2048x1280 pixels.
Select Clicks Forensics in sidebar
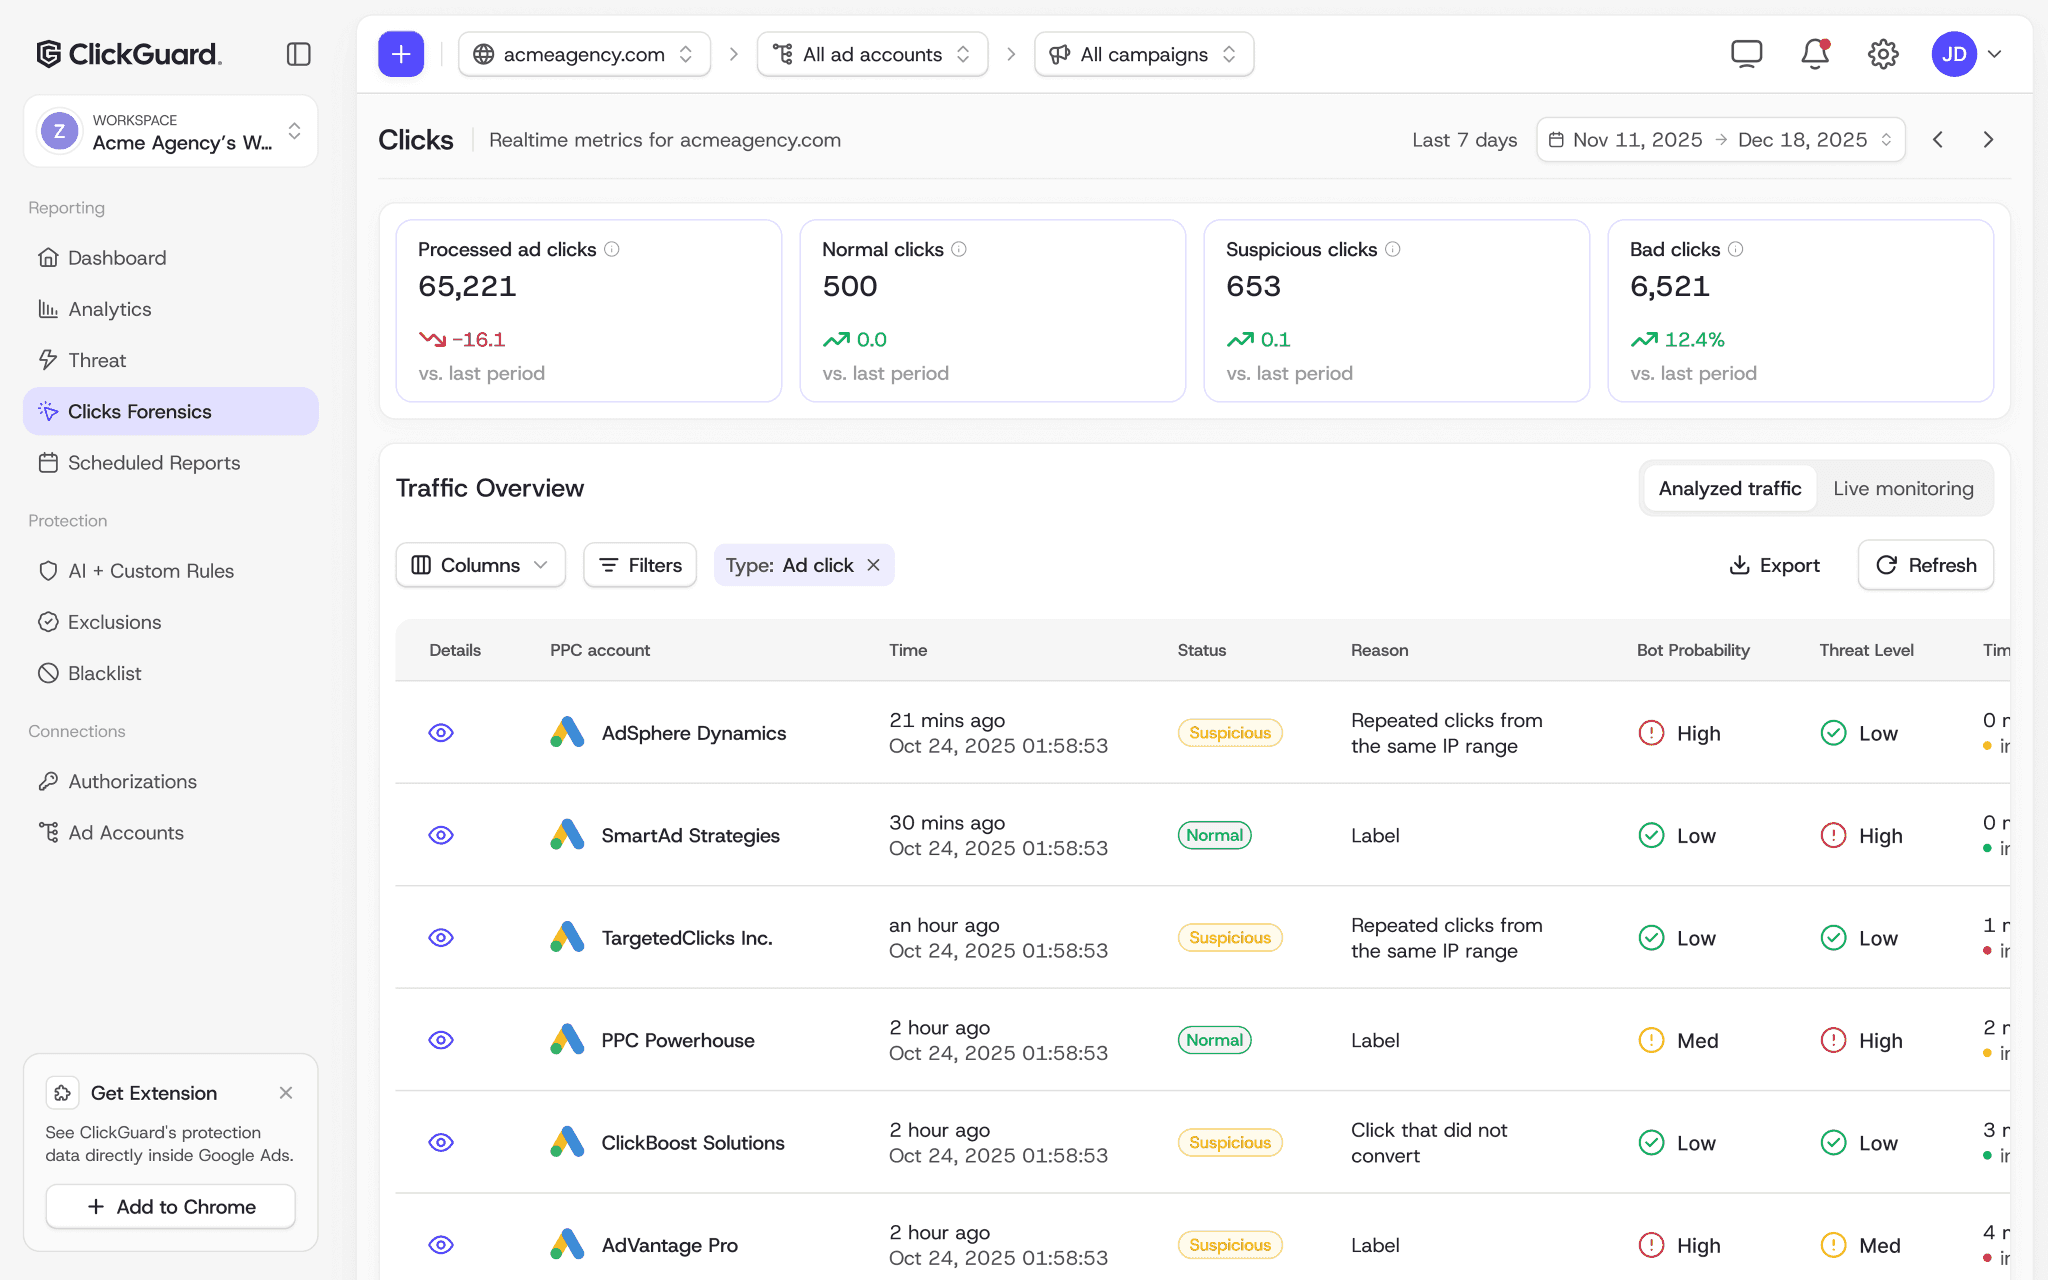(x=171, y=411)
